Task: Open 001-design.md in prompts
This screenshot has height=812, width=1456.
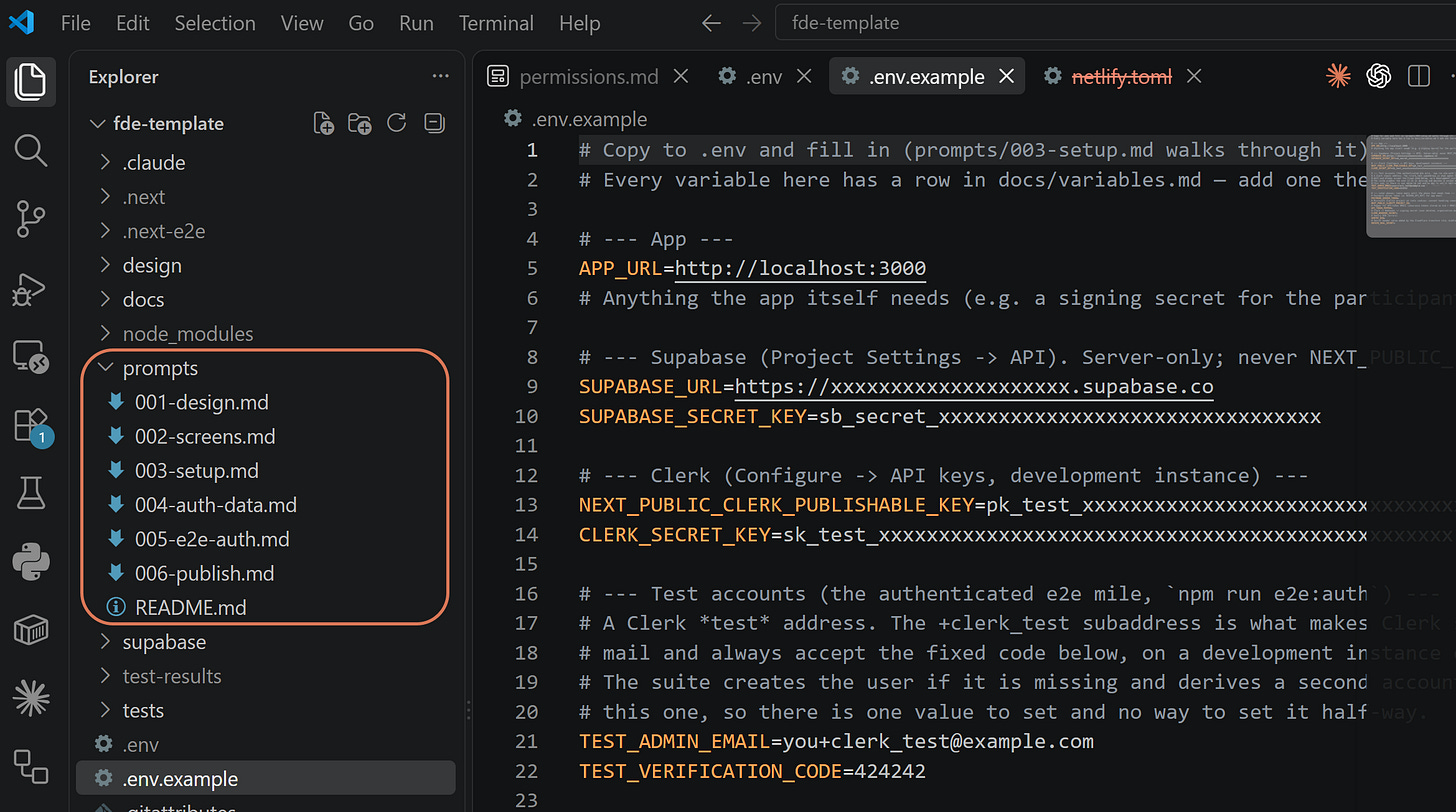Action: [x=200, y=402]
